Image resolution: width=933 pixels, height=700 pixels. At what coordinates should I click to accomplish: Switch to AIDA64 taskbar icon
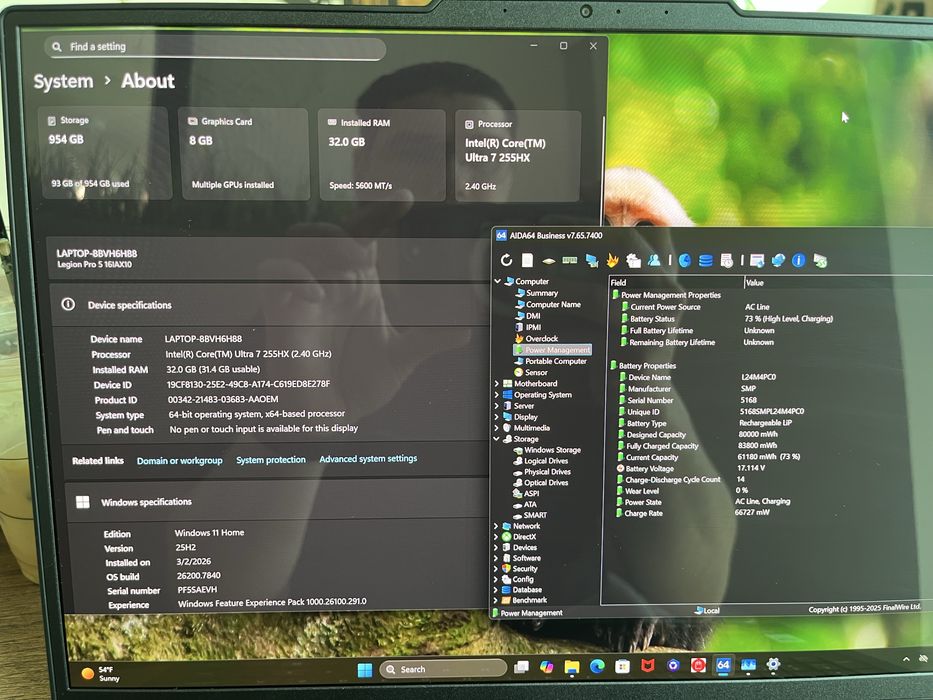pos(723,665)
